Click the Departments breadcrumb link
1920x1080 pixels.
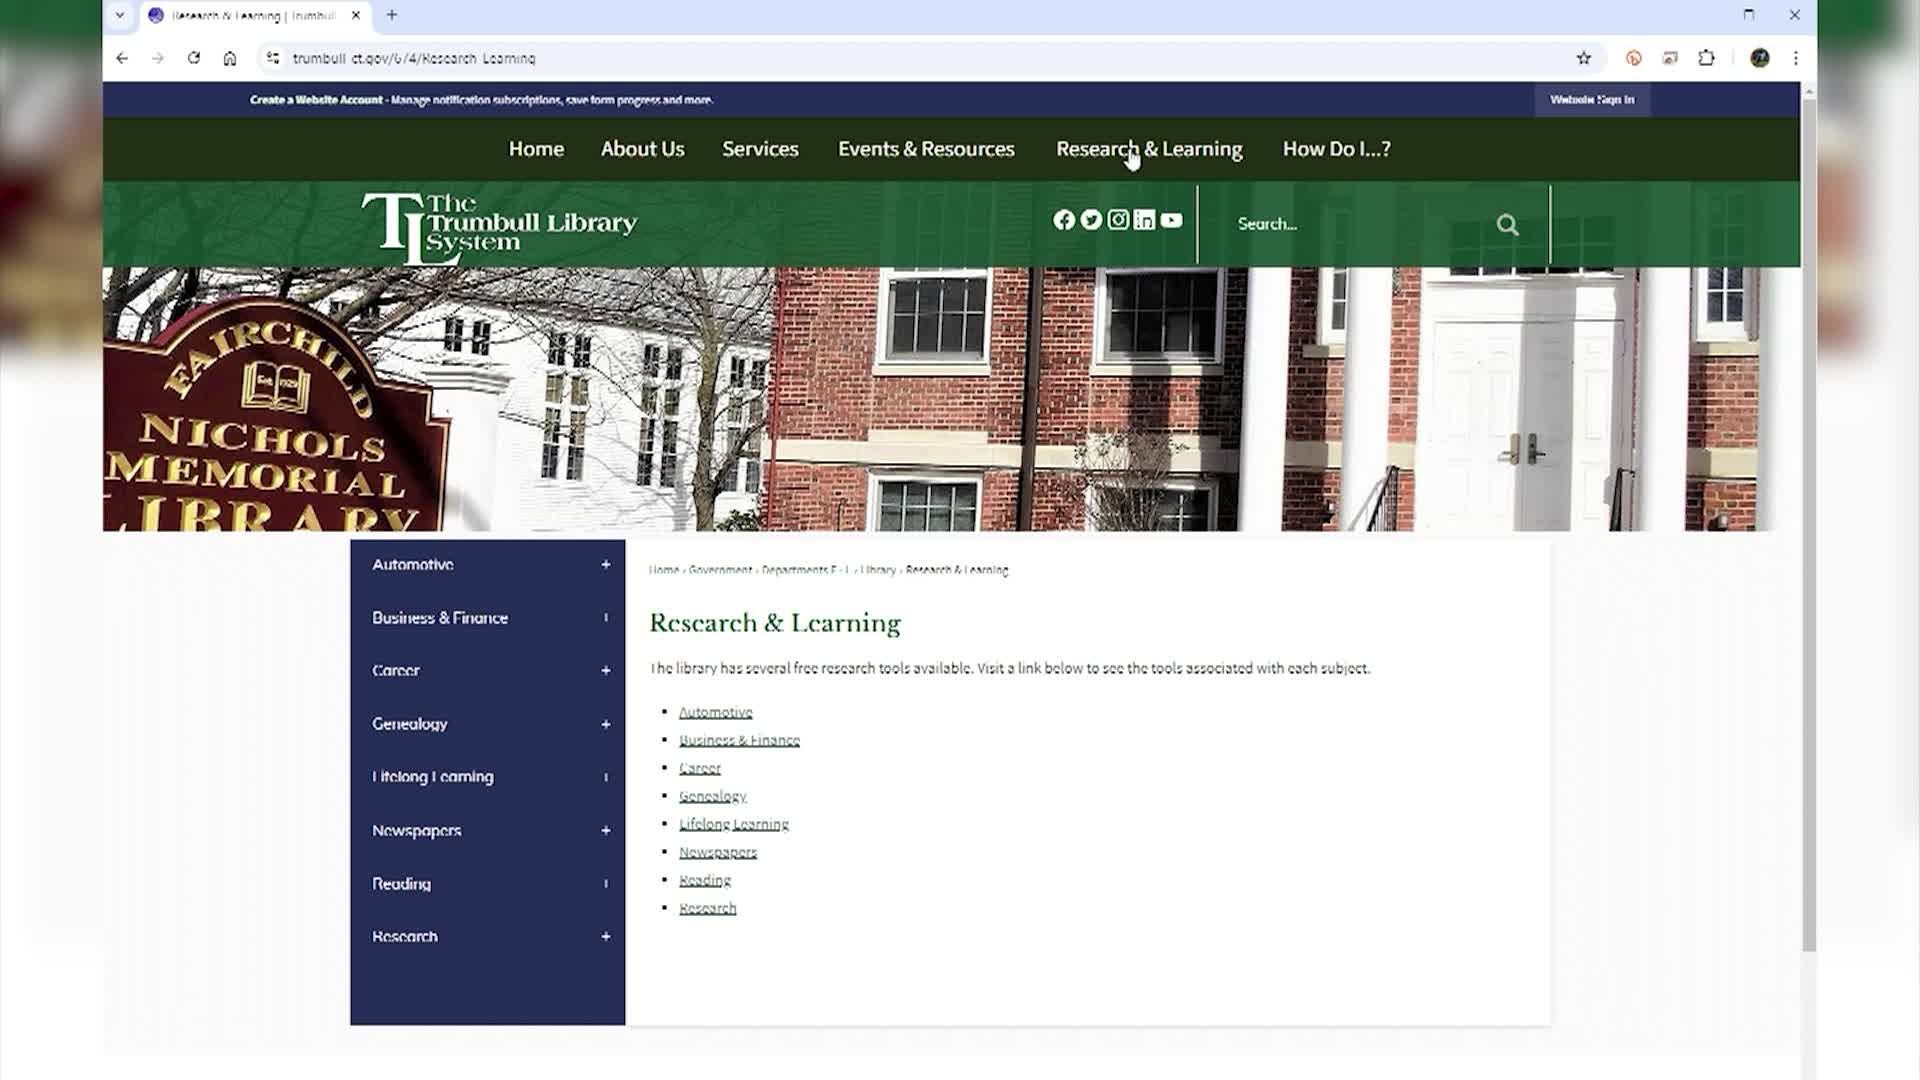tap(805, 570)
